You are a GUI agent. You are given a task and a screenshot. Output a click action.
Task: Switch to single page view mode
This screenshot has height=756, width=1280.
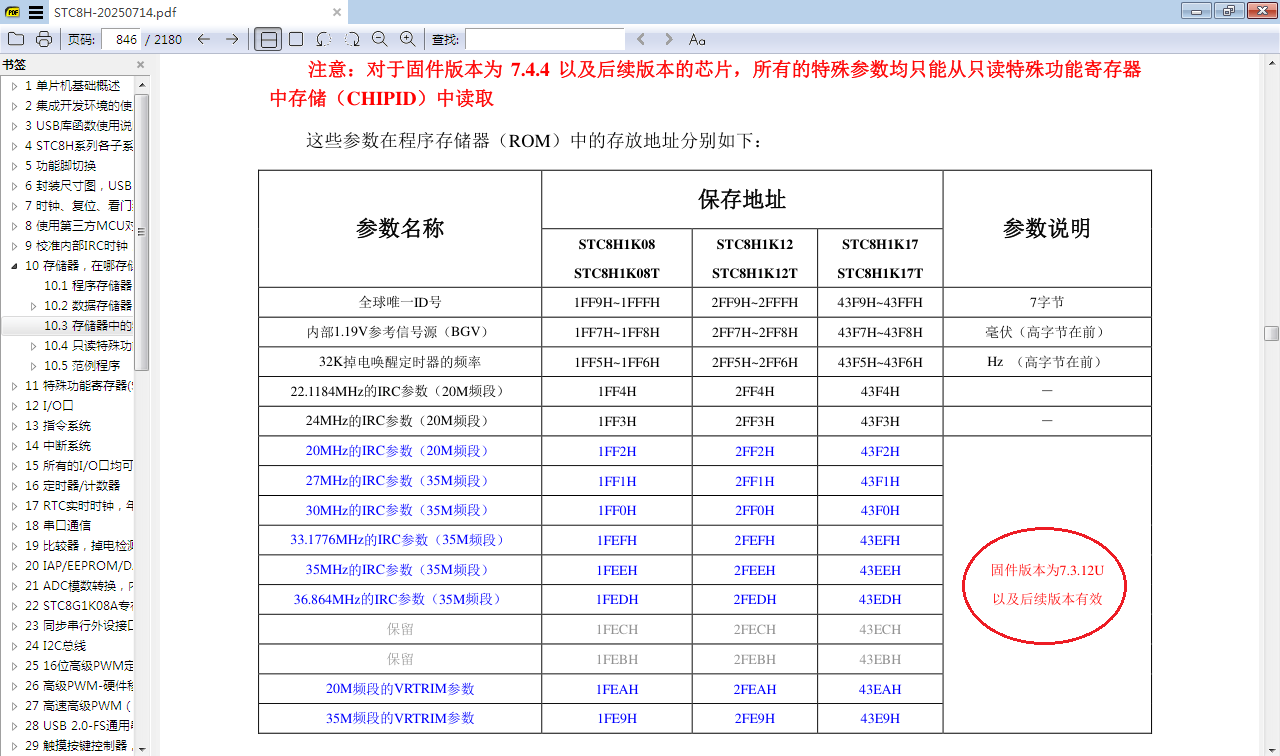pyautogui.click(x=296, y=39)
